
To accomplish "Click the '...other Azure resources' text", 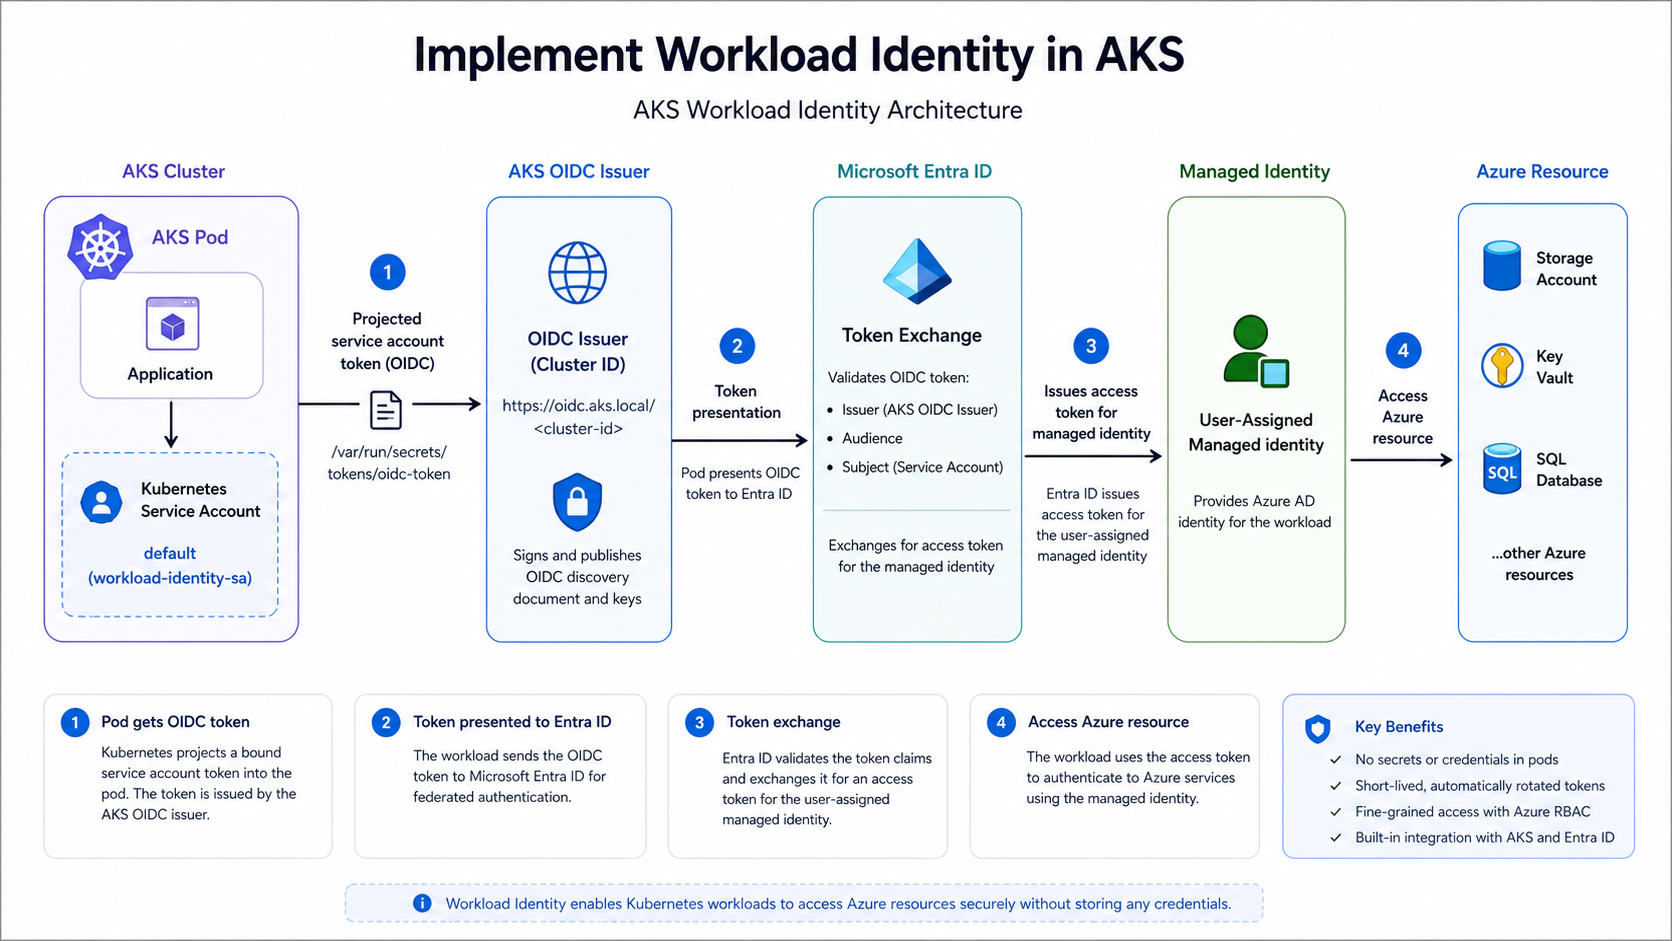I will click(x=1539, y=564).
